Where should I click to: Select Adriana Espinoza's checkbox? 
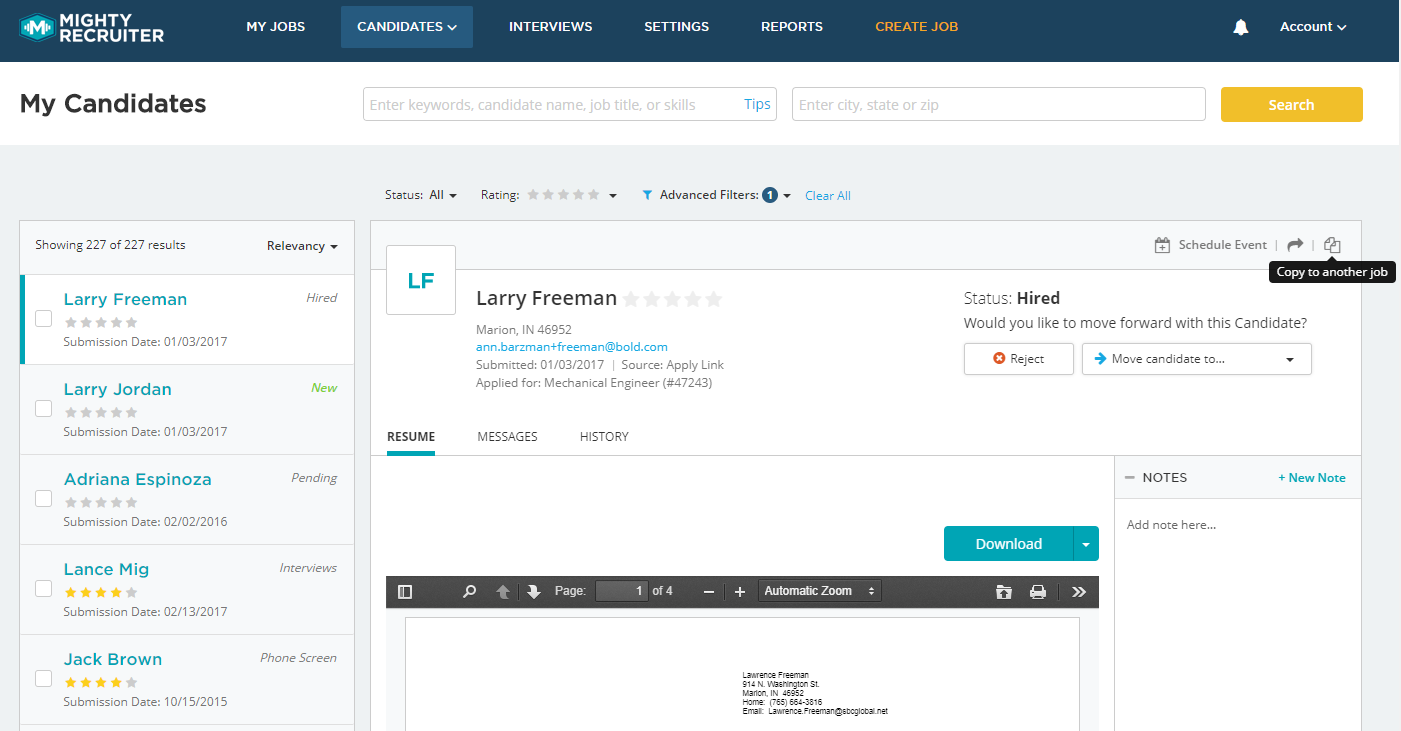(x=44, y=499)
